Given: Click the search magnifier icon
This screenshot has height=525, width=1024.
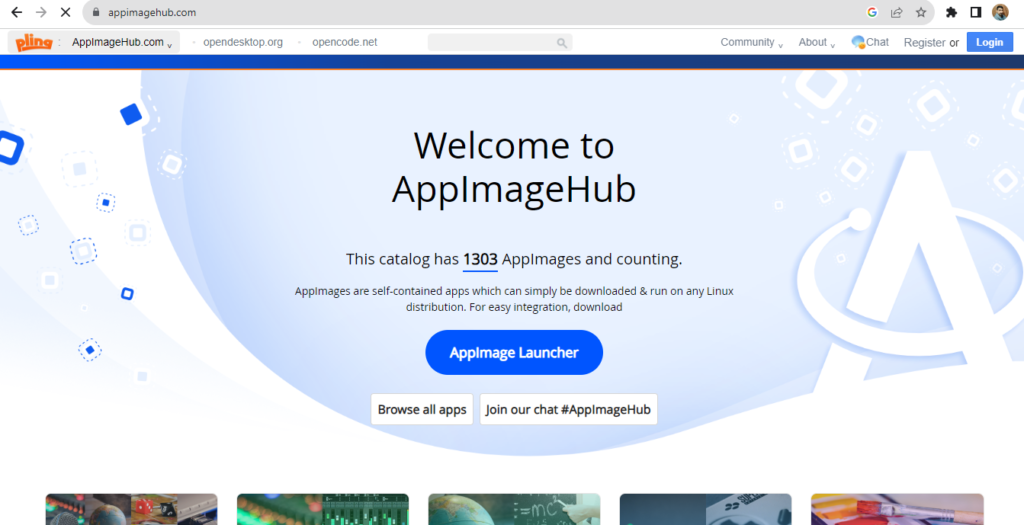Looking at the screenshot, I should 562,43.
